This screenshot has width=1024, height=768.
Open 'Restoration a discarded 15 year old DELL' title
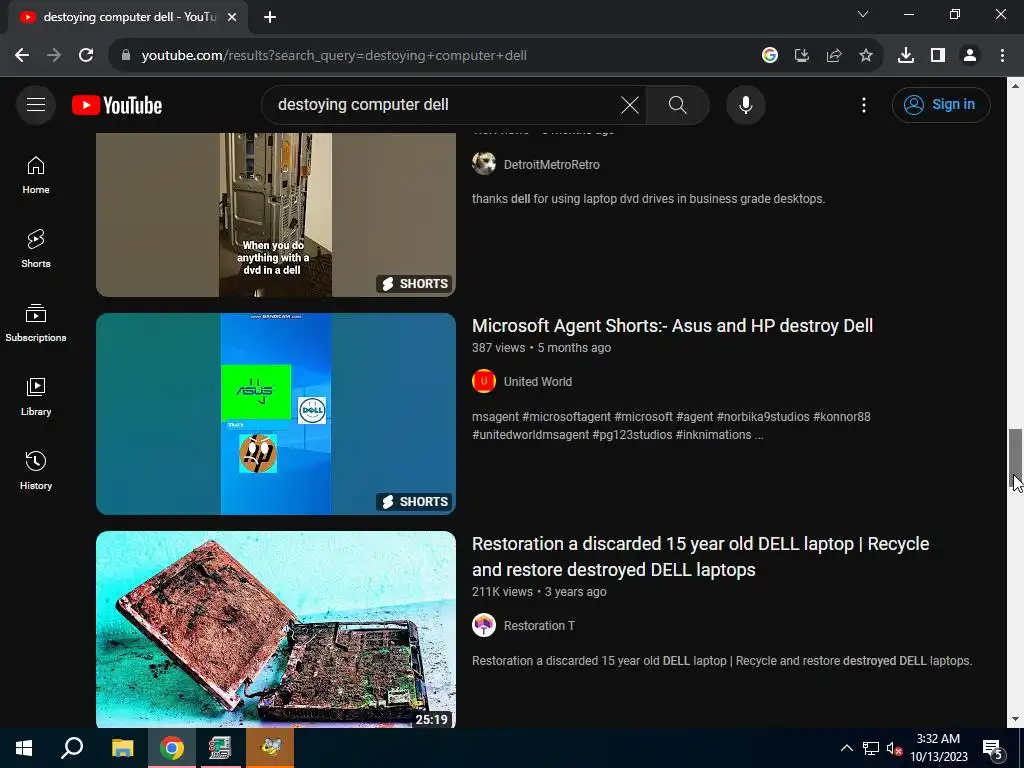tap(700, 556)
